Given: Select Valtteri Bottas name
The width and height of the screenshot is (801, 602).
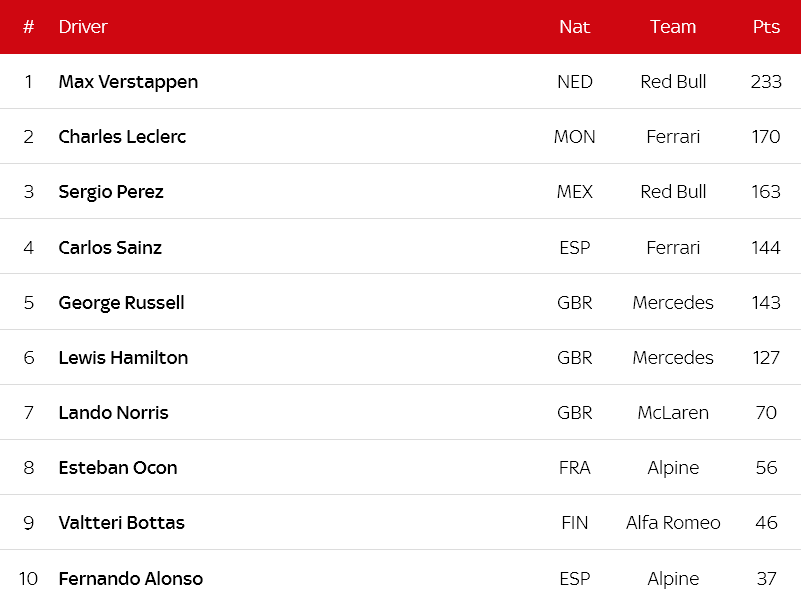Looking at the screenshot, I should tap(122, 523).
